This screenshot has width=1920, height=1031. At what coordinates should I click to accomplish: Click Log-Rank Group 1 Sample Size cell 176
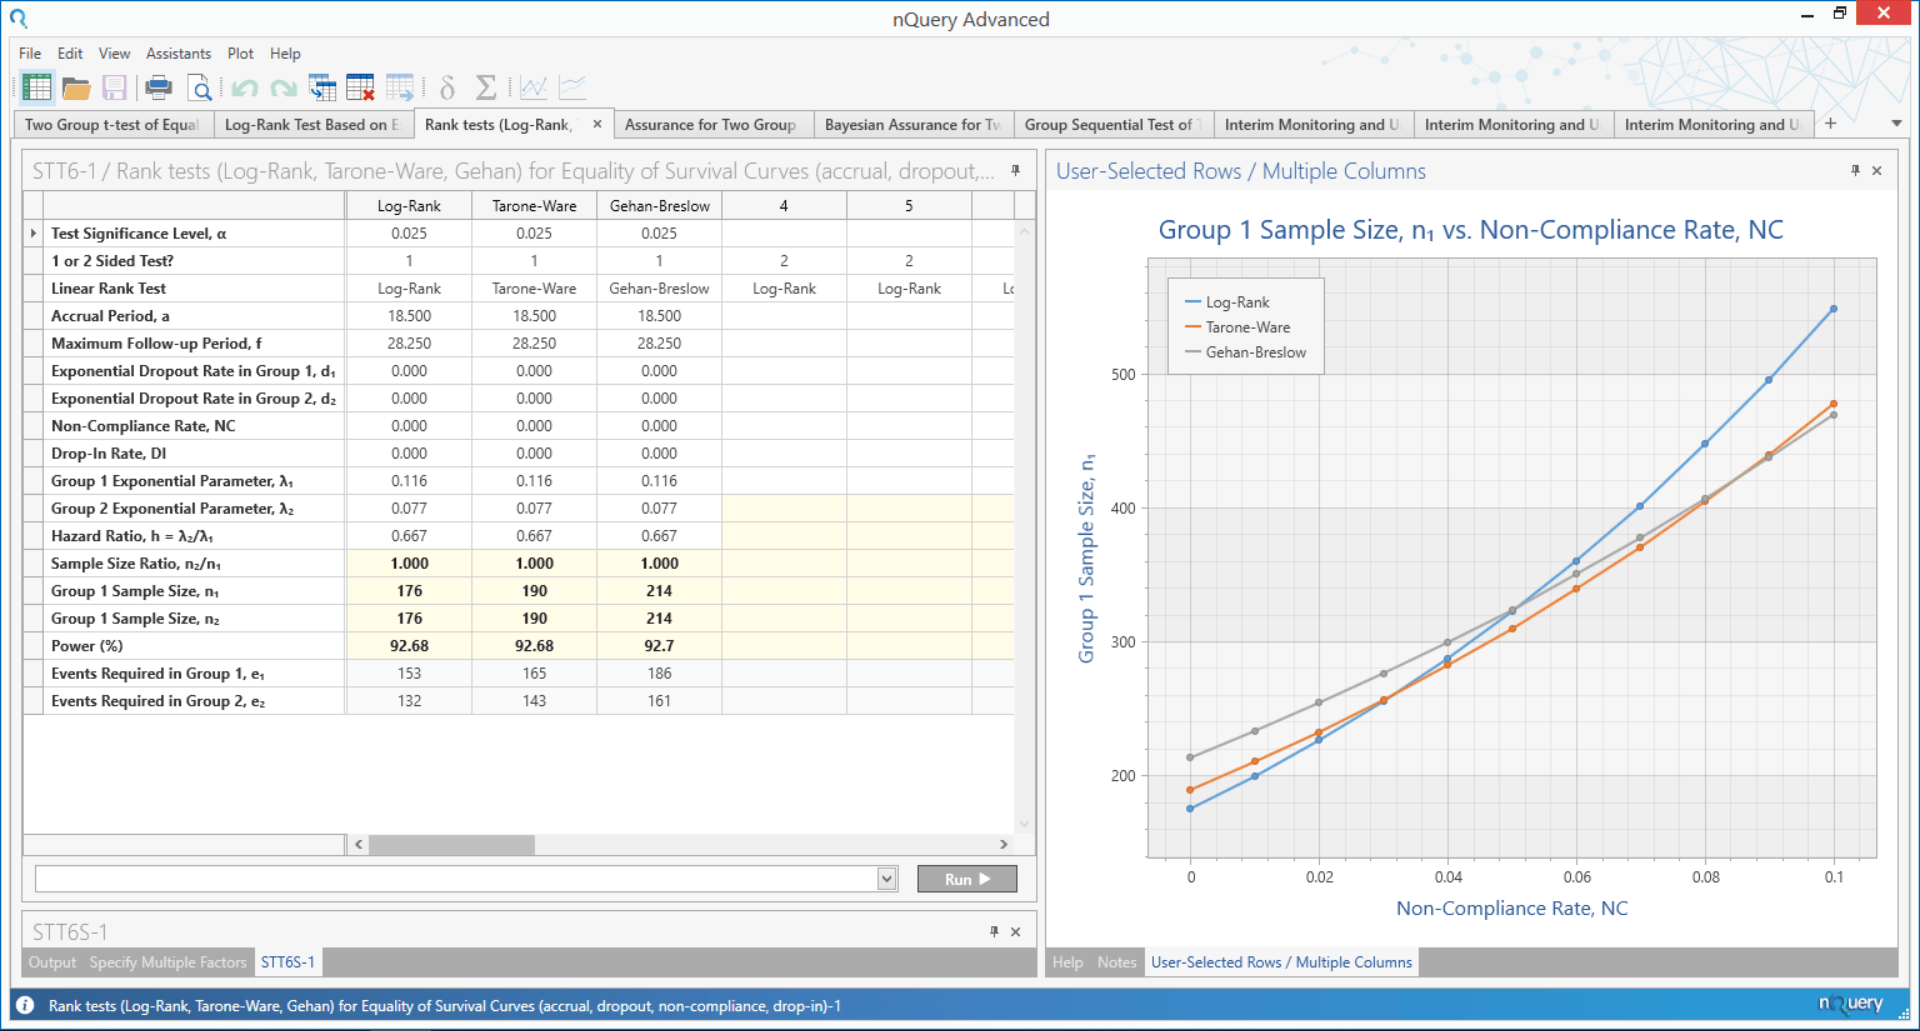(x=409, y=591)
